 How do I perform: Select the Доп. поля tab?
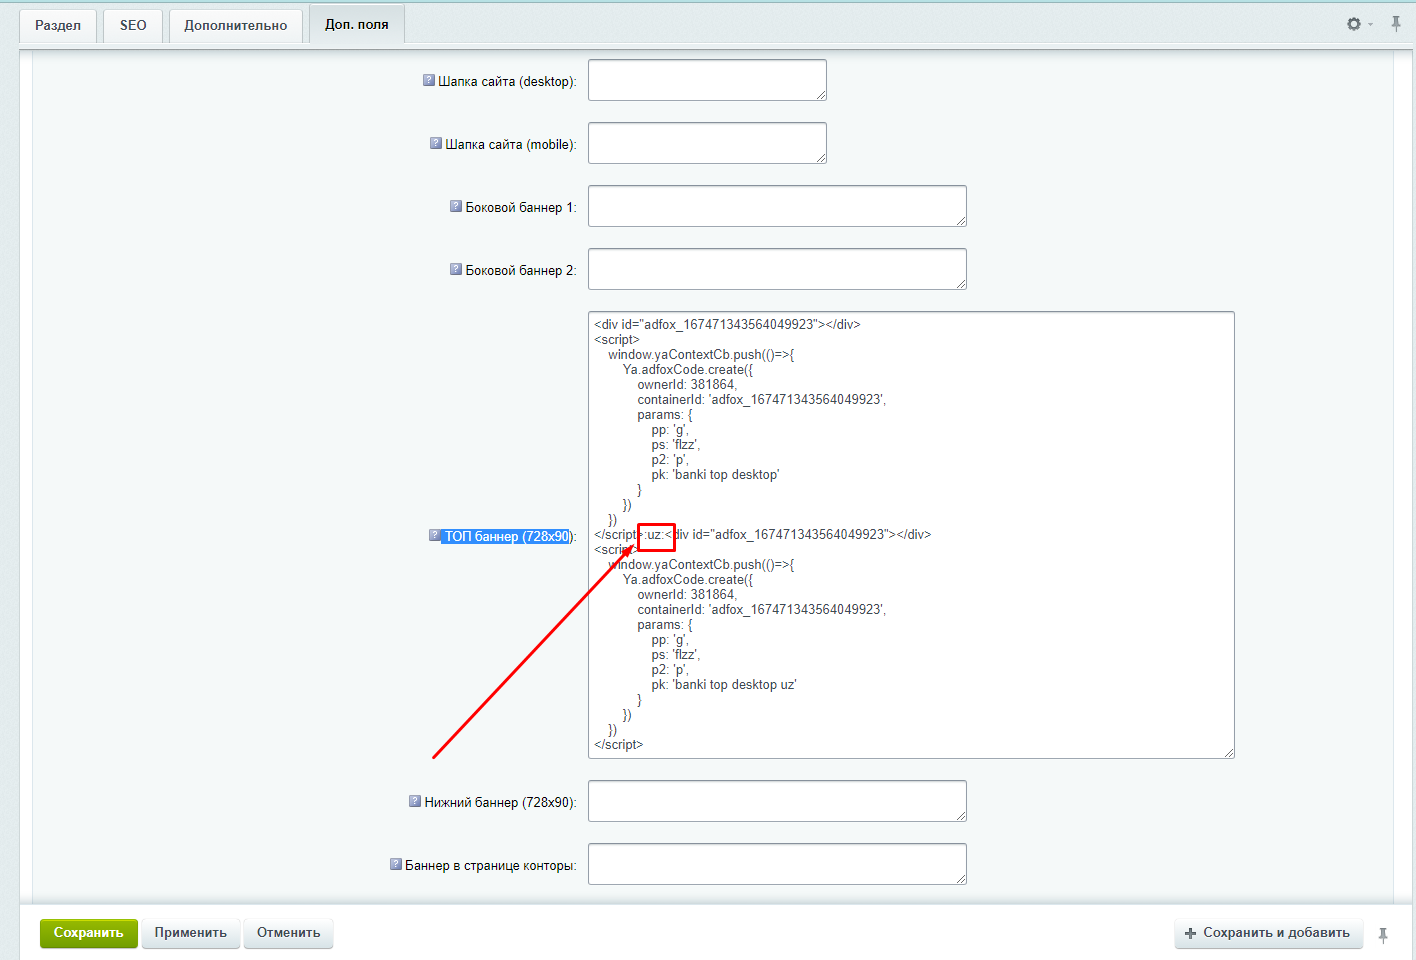(357, 24)
